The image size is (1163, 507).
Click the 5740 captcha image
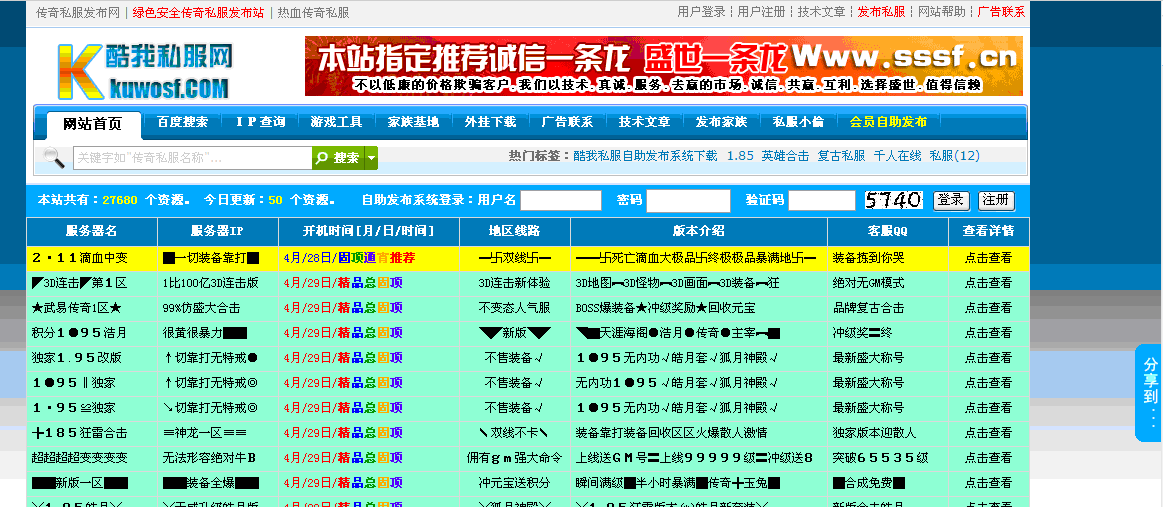[893, 200]
